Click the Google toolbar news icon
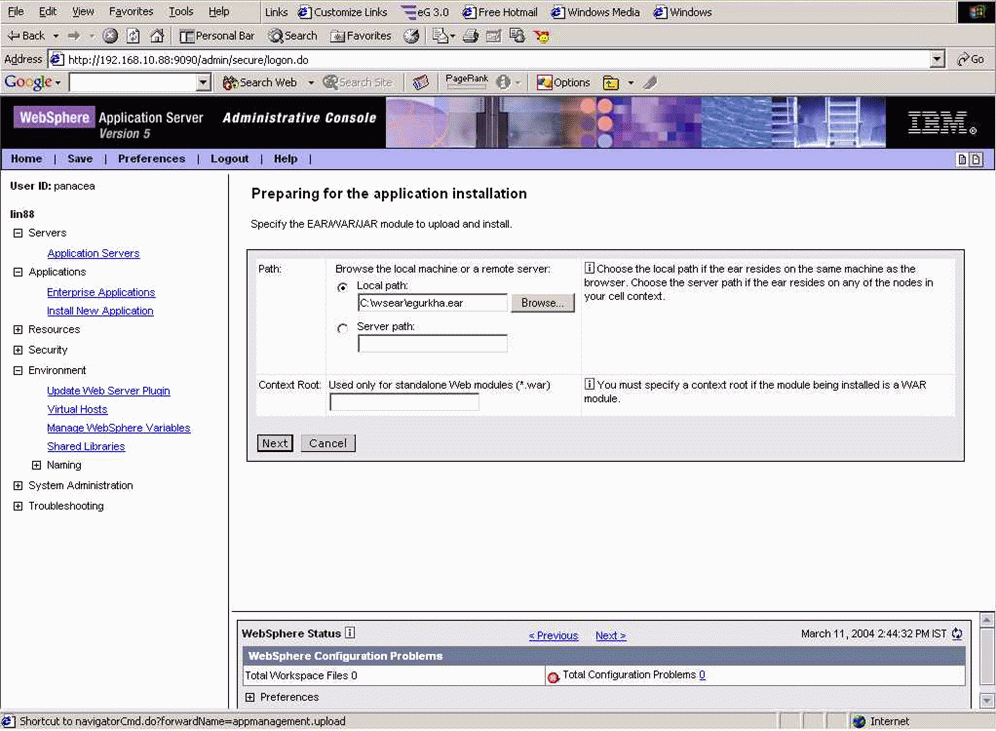 tap(421, 83)
